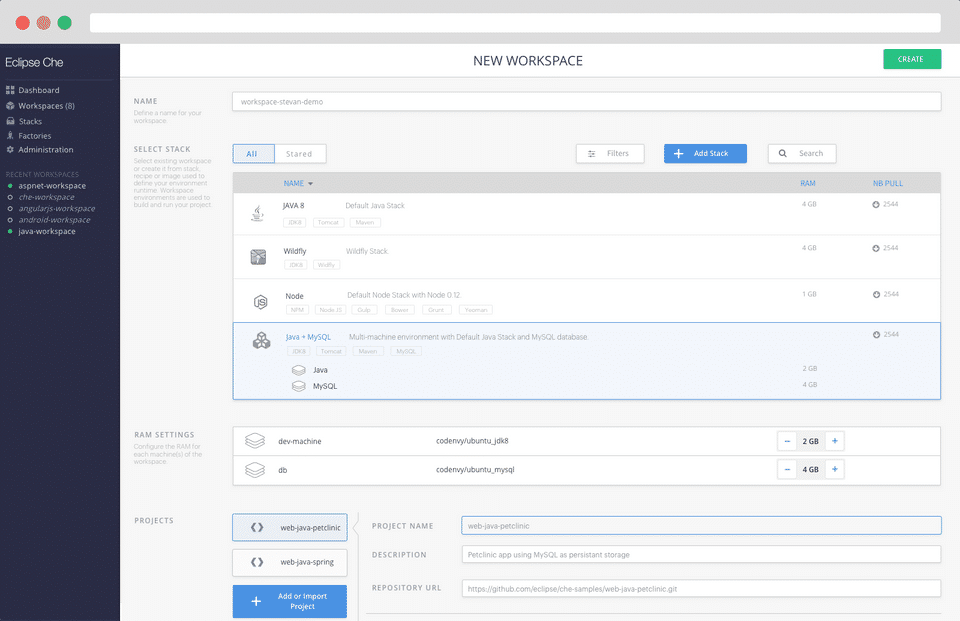This screenshot has height=621, width=960.
Task: Open Workspaces (8) in the sidebar
Action: coord(47,105)
